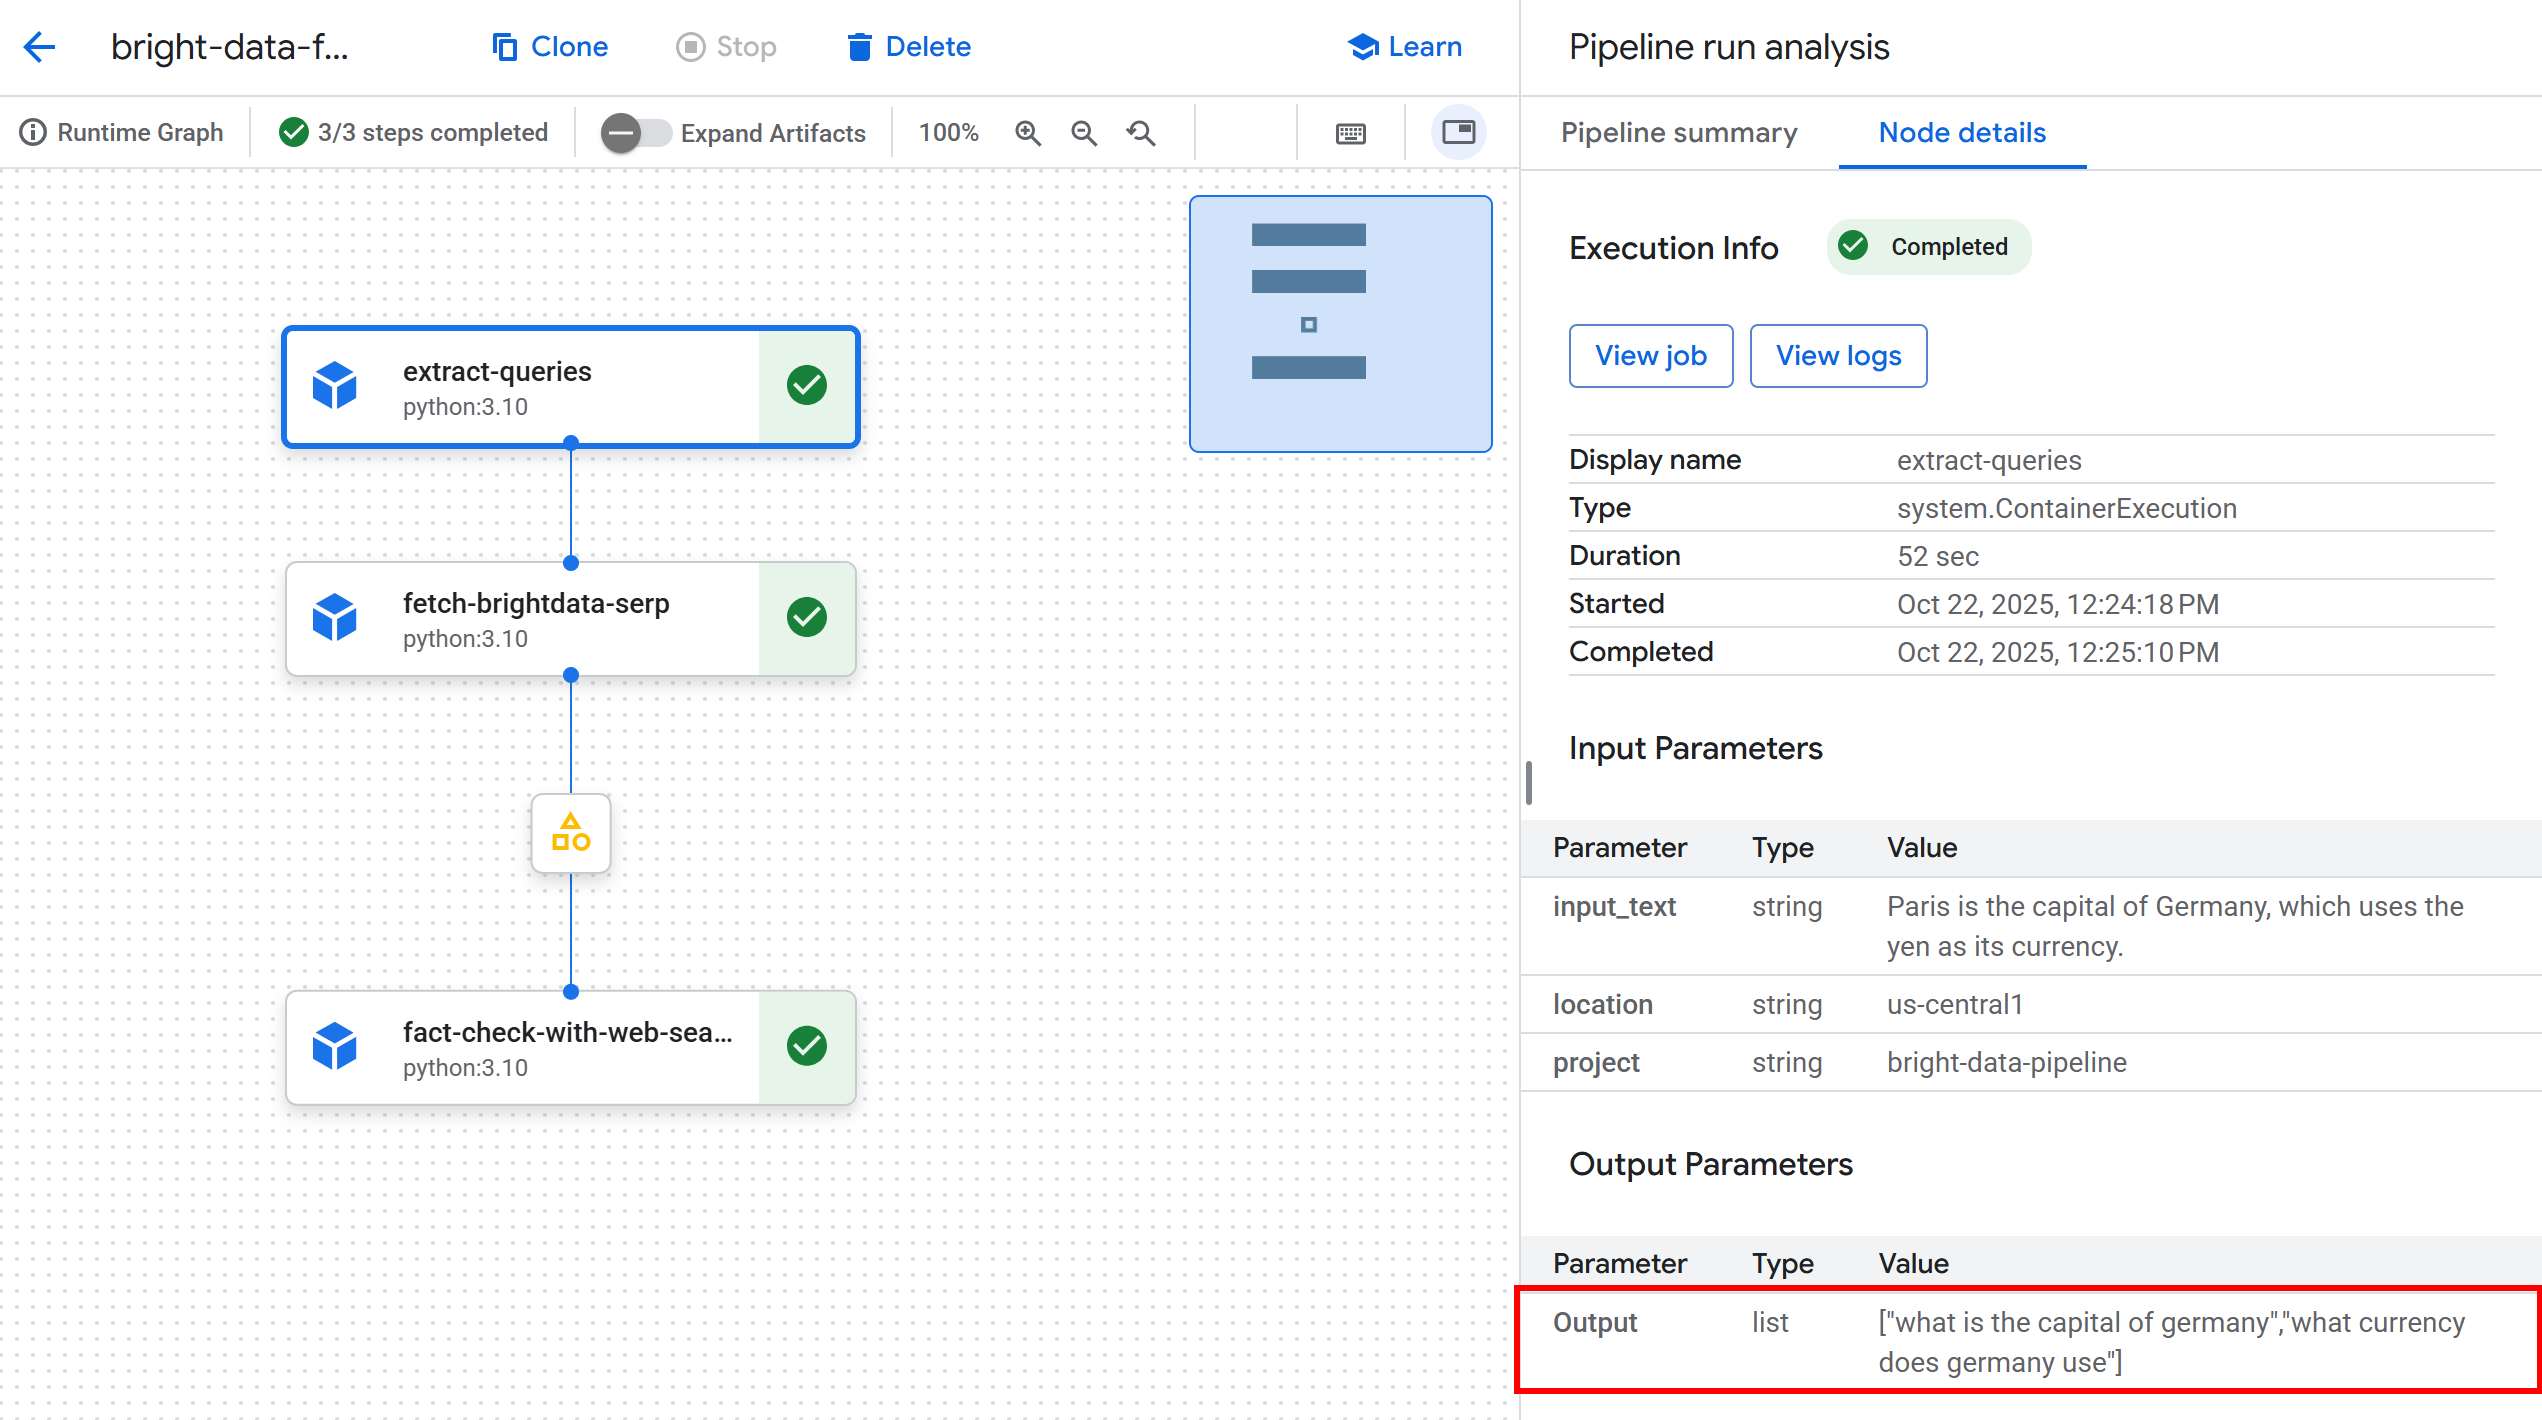
Task: Clone the pipeline run
Action: coord(550,47)
